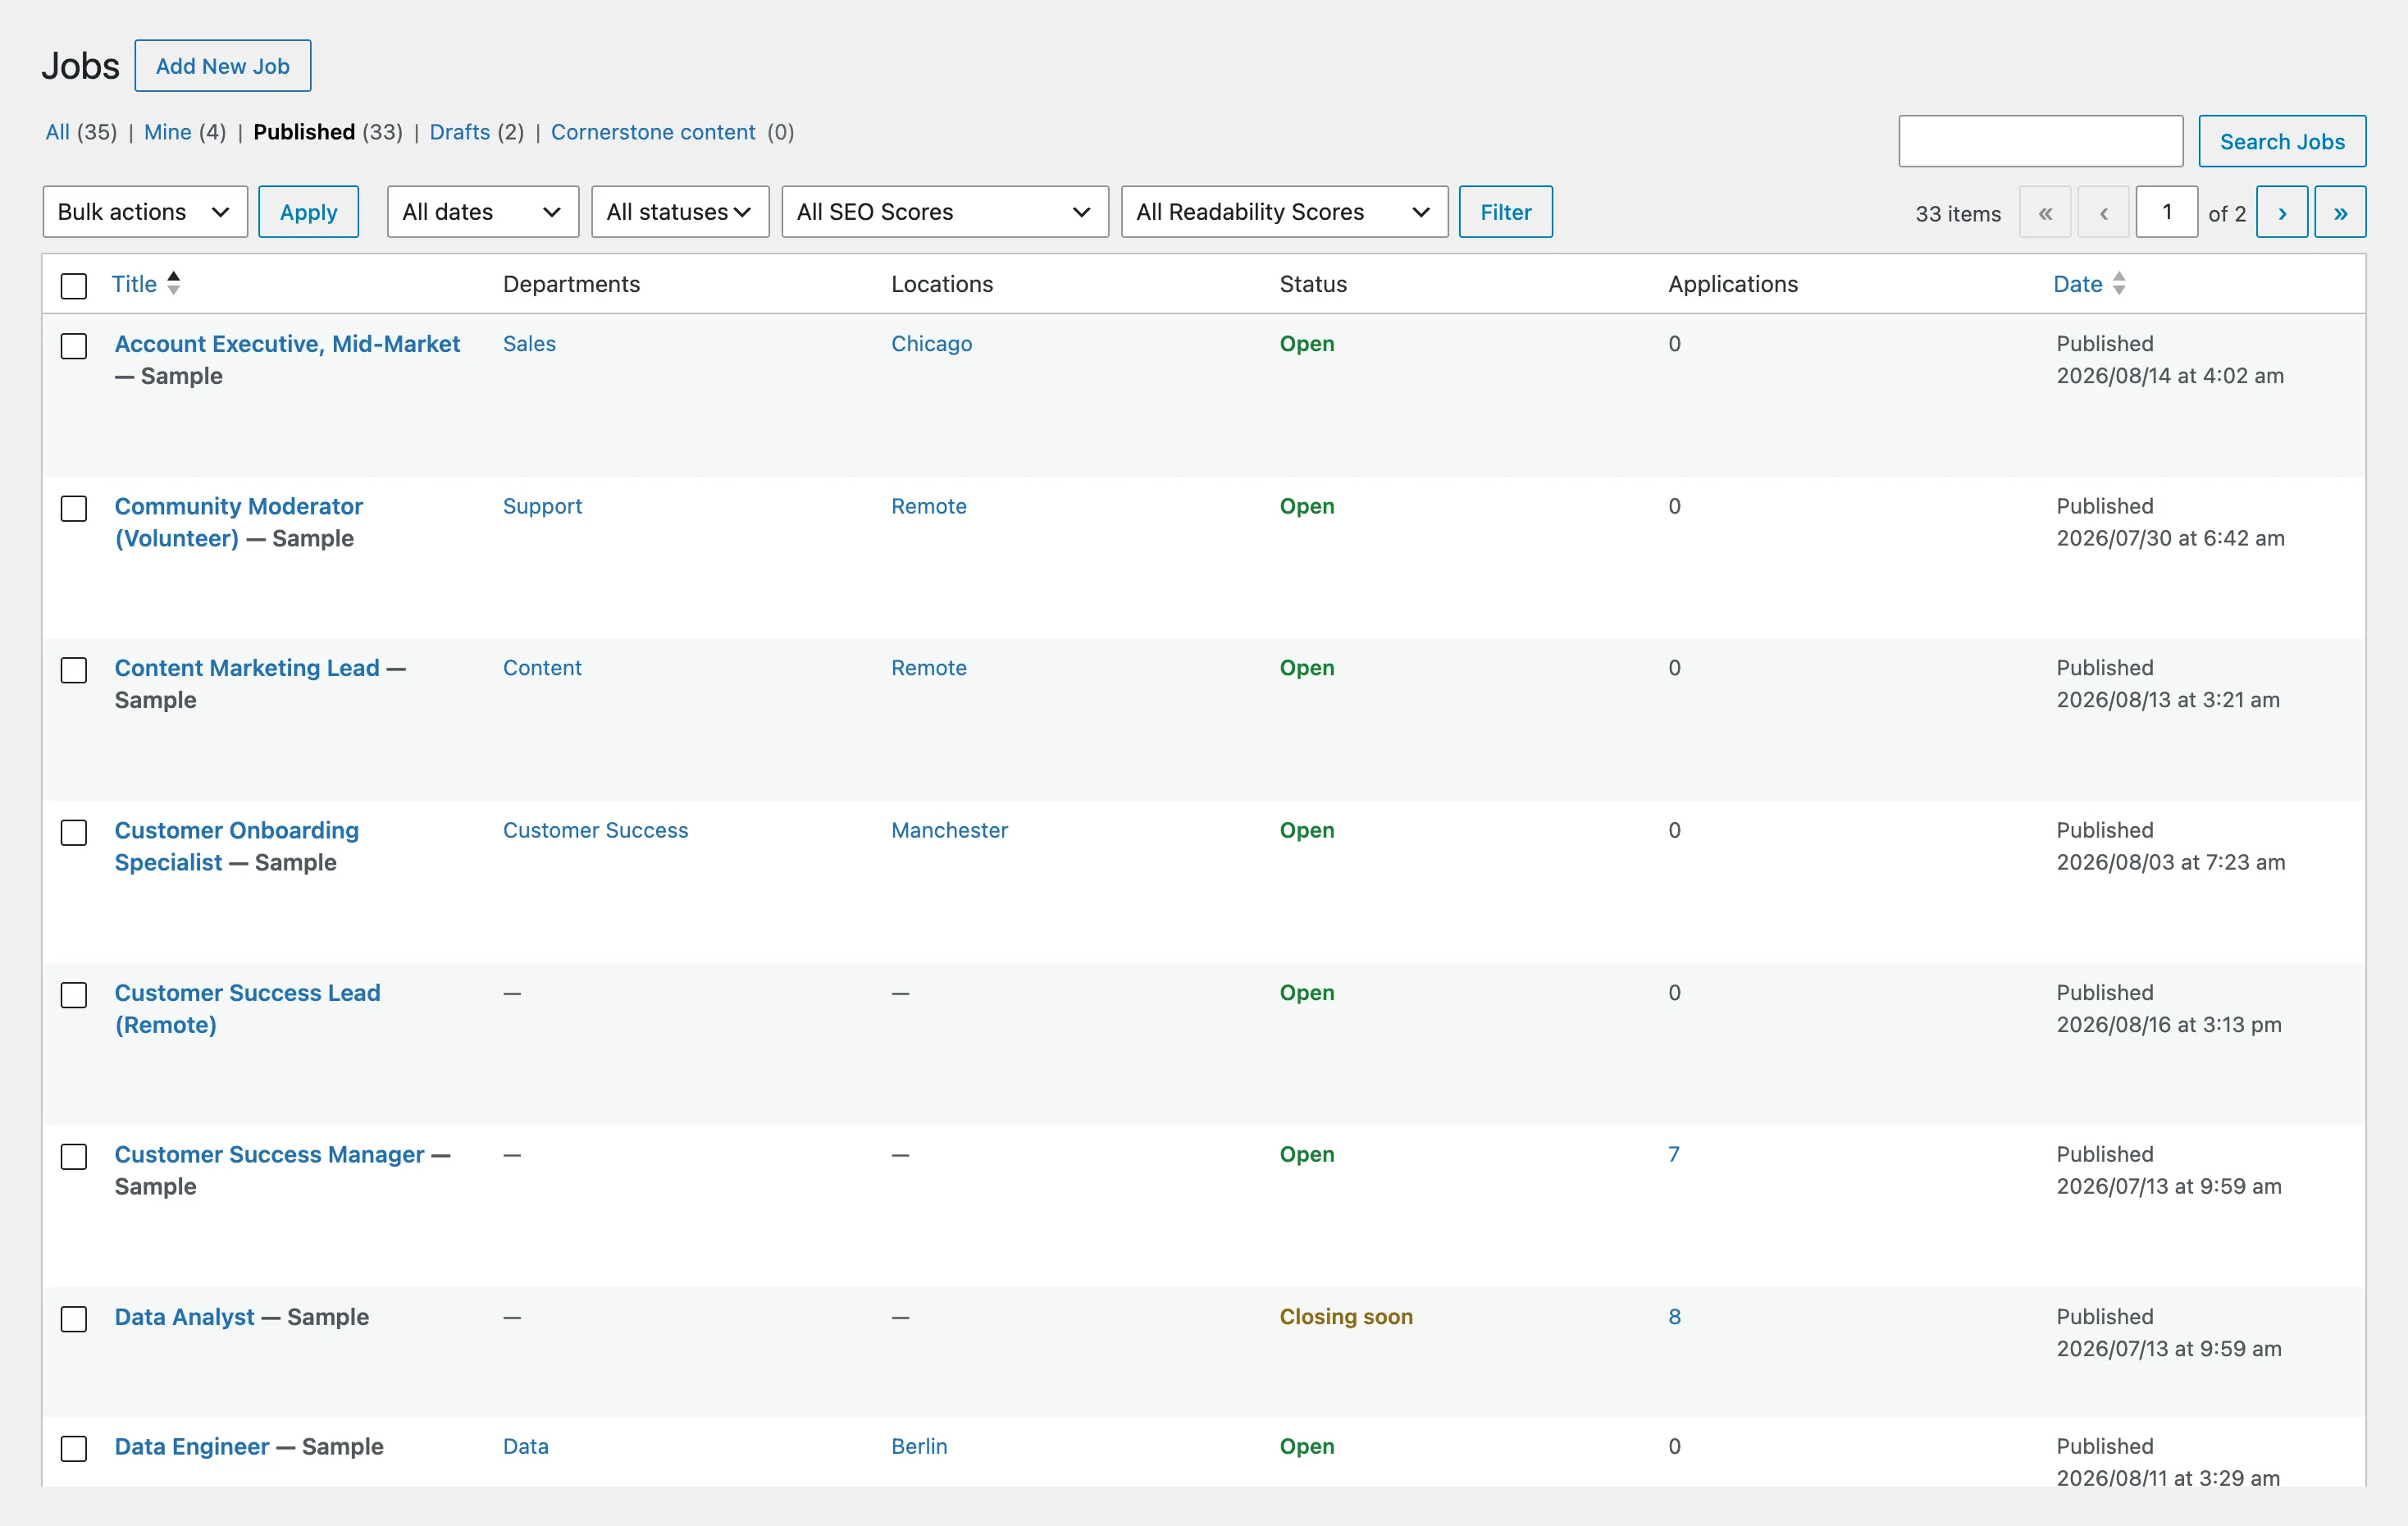This screenshot has height=1526, width=2408.
Task: Sort by Title using sort arrows
Action: 174,284
